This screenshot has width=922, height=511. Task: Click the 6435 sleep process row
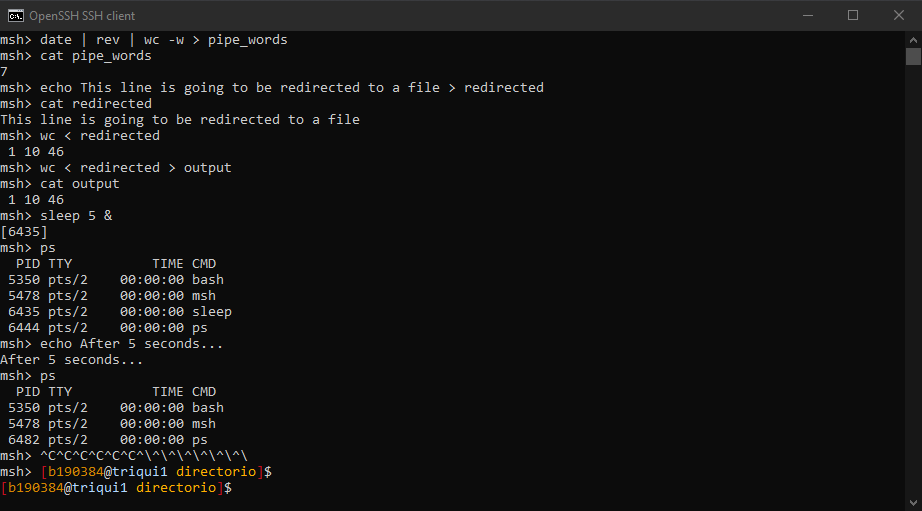120,312
